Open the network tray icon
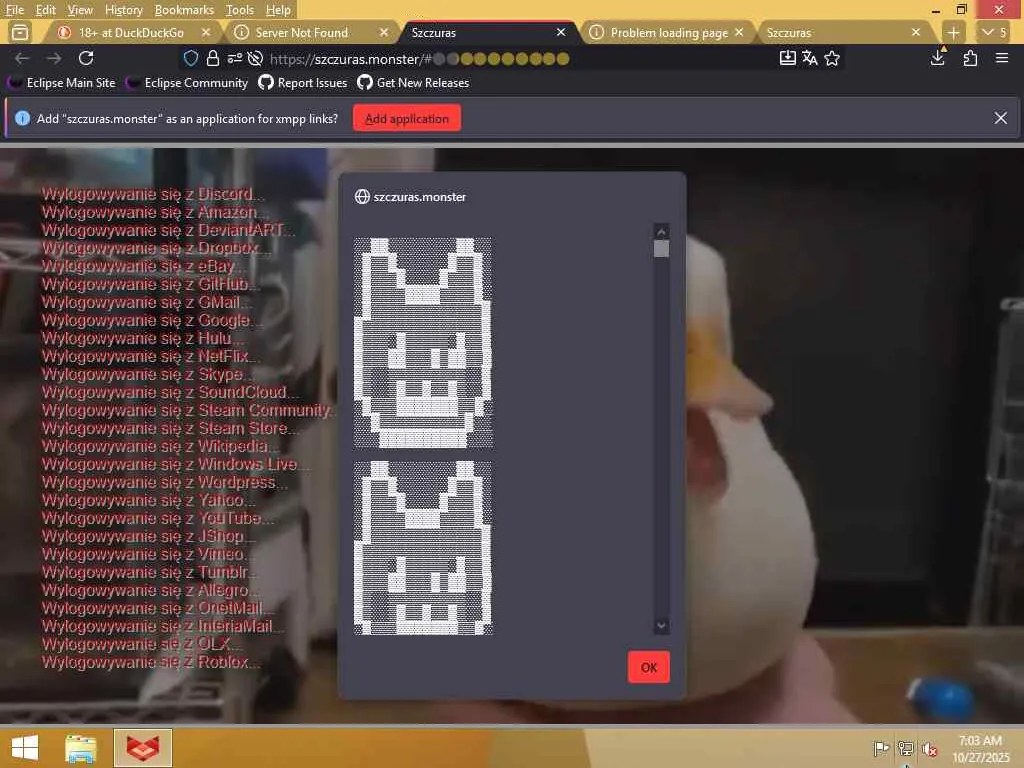This screenshot has height=768, width=1024. pyautogui.click(x=905, y=748)
